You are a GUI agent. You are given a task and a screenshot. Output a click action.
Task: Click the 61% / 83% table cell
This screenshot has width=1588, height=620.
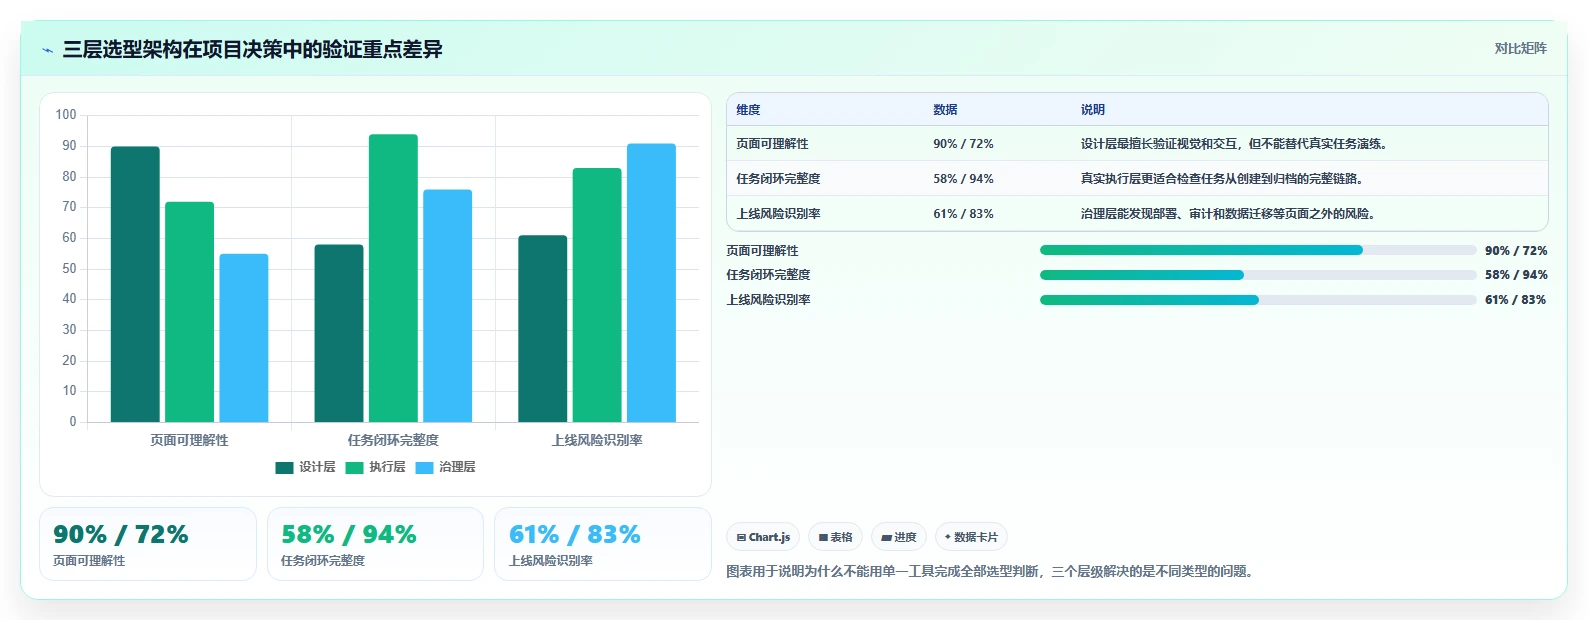tap(963, 214)
